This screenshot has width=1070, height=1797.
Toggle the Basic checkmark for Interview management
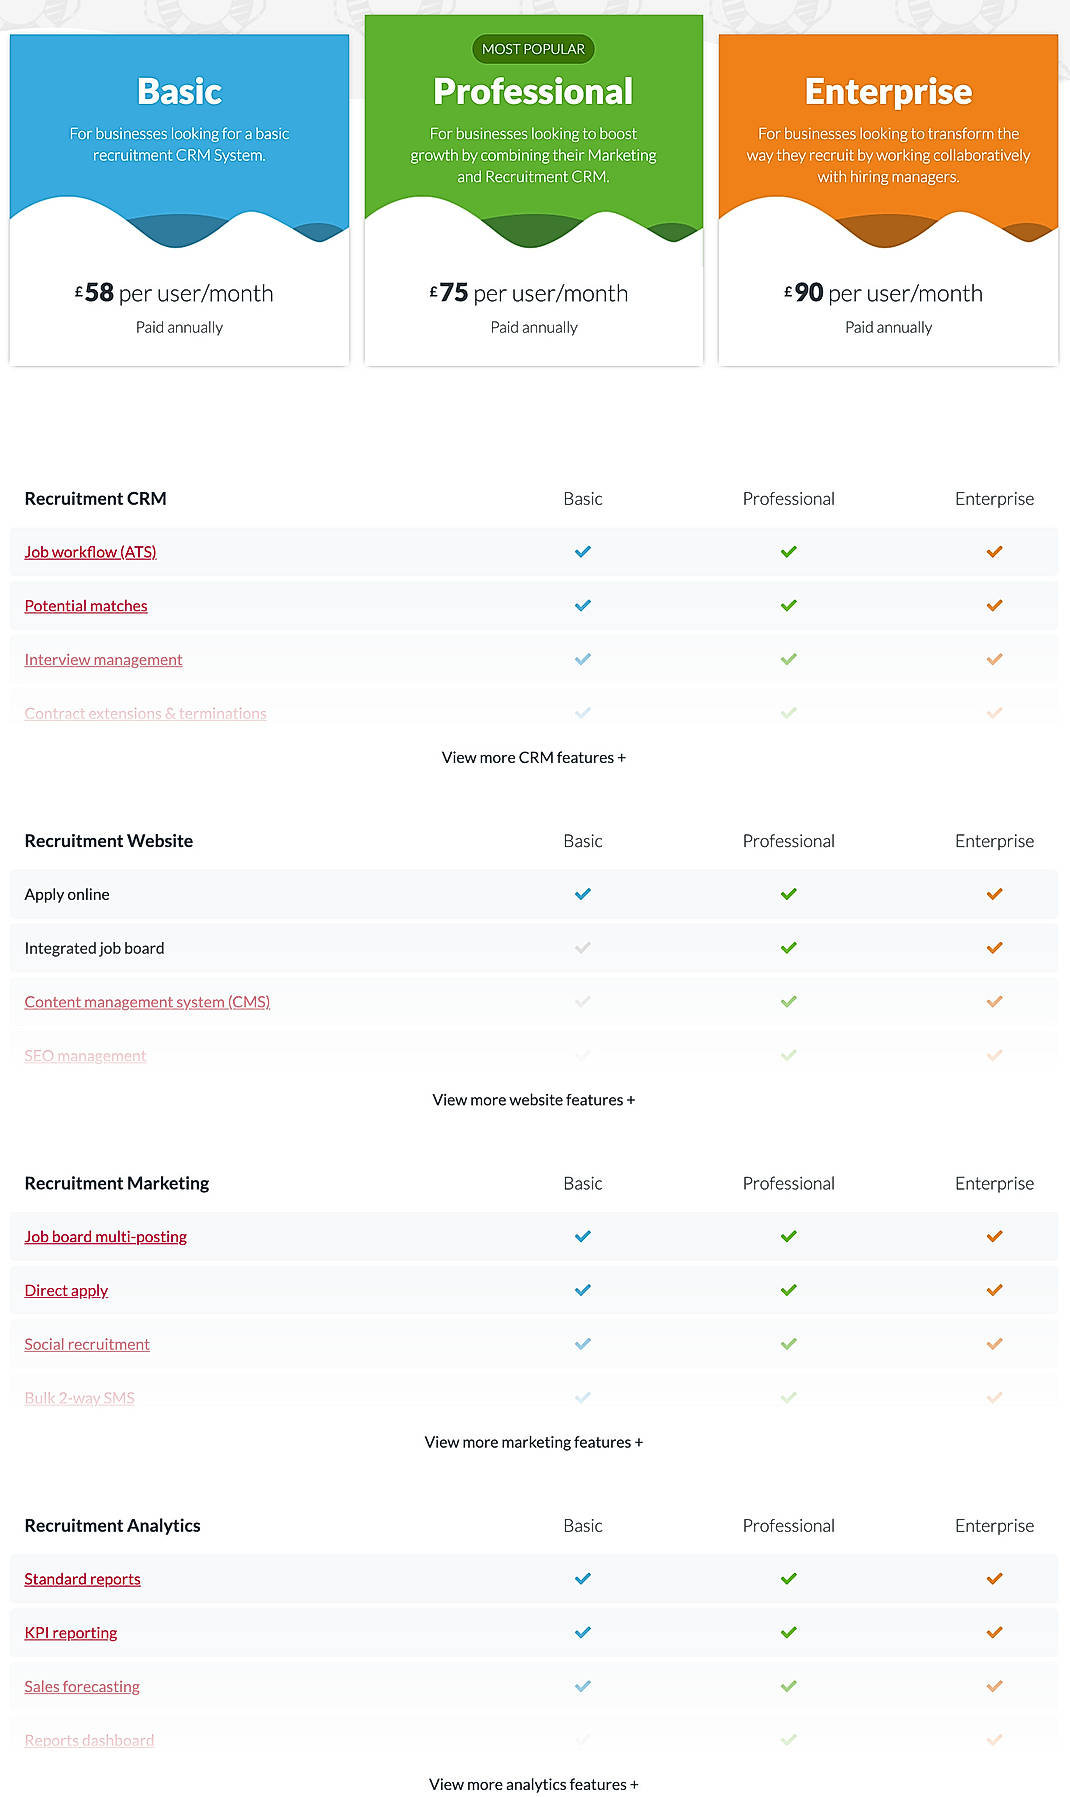tap(582, 659)
